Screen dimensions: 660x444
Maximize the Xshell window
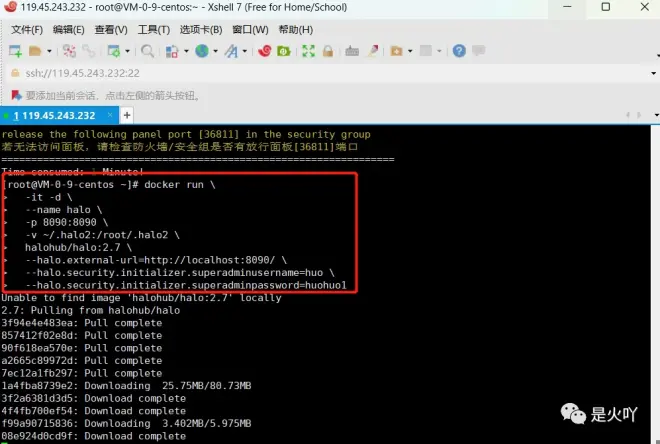pyautogui.click(x=606, y=7)
